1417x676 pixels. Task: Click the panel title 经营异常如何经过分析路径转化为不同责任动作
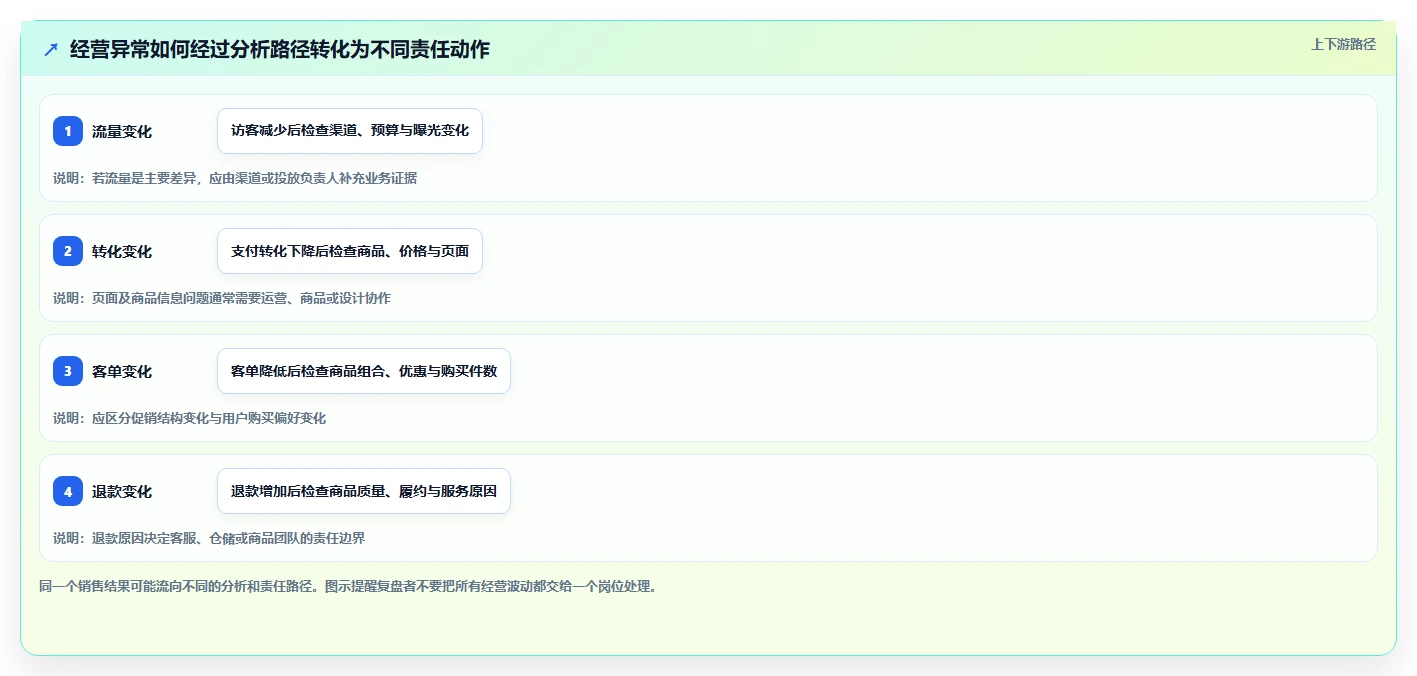point(280,49)
